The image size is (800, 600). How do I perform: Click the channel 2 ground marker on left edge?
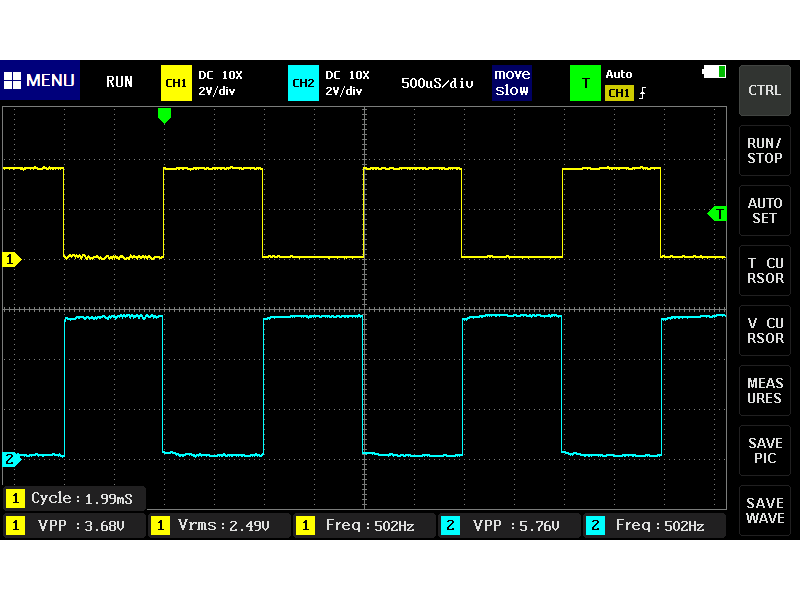(11, 460)
